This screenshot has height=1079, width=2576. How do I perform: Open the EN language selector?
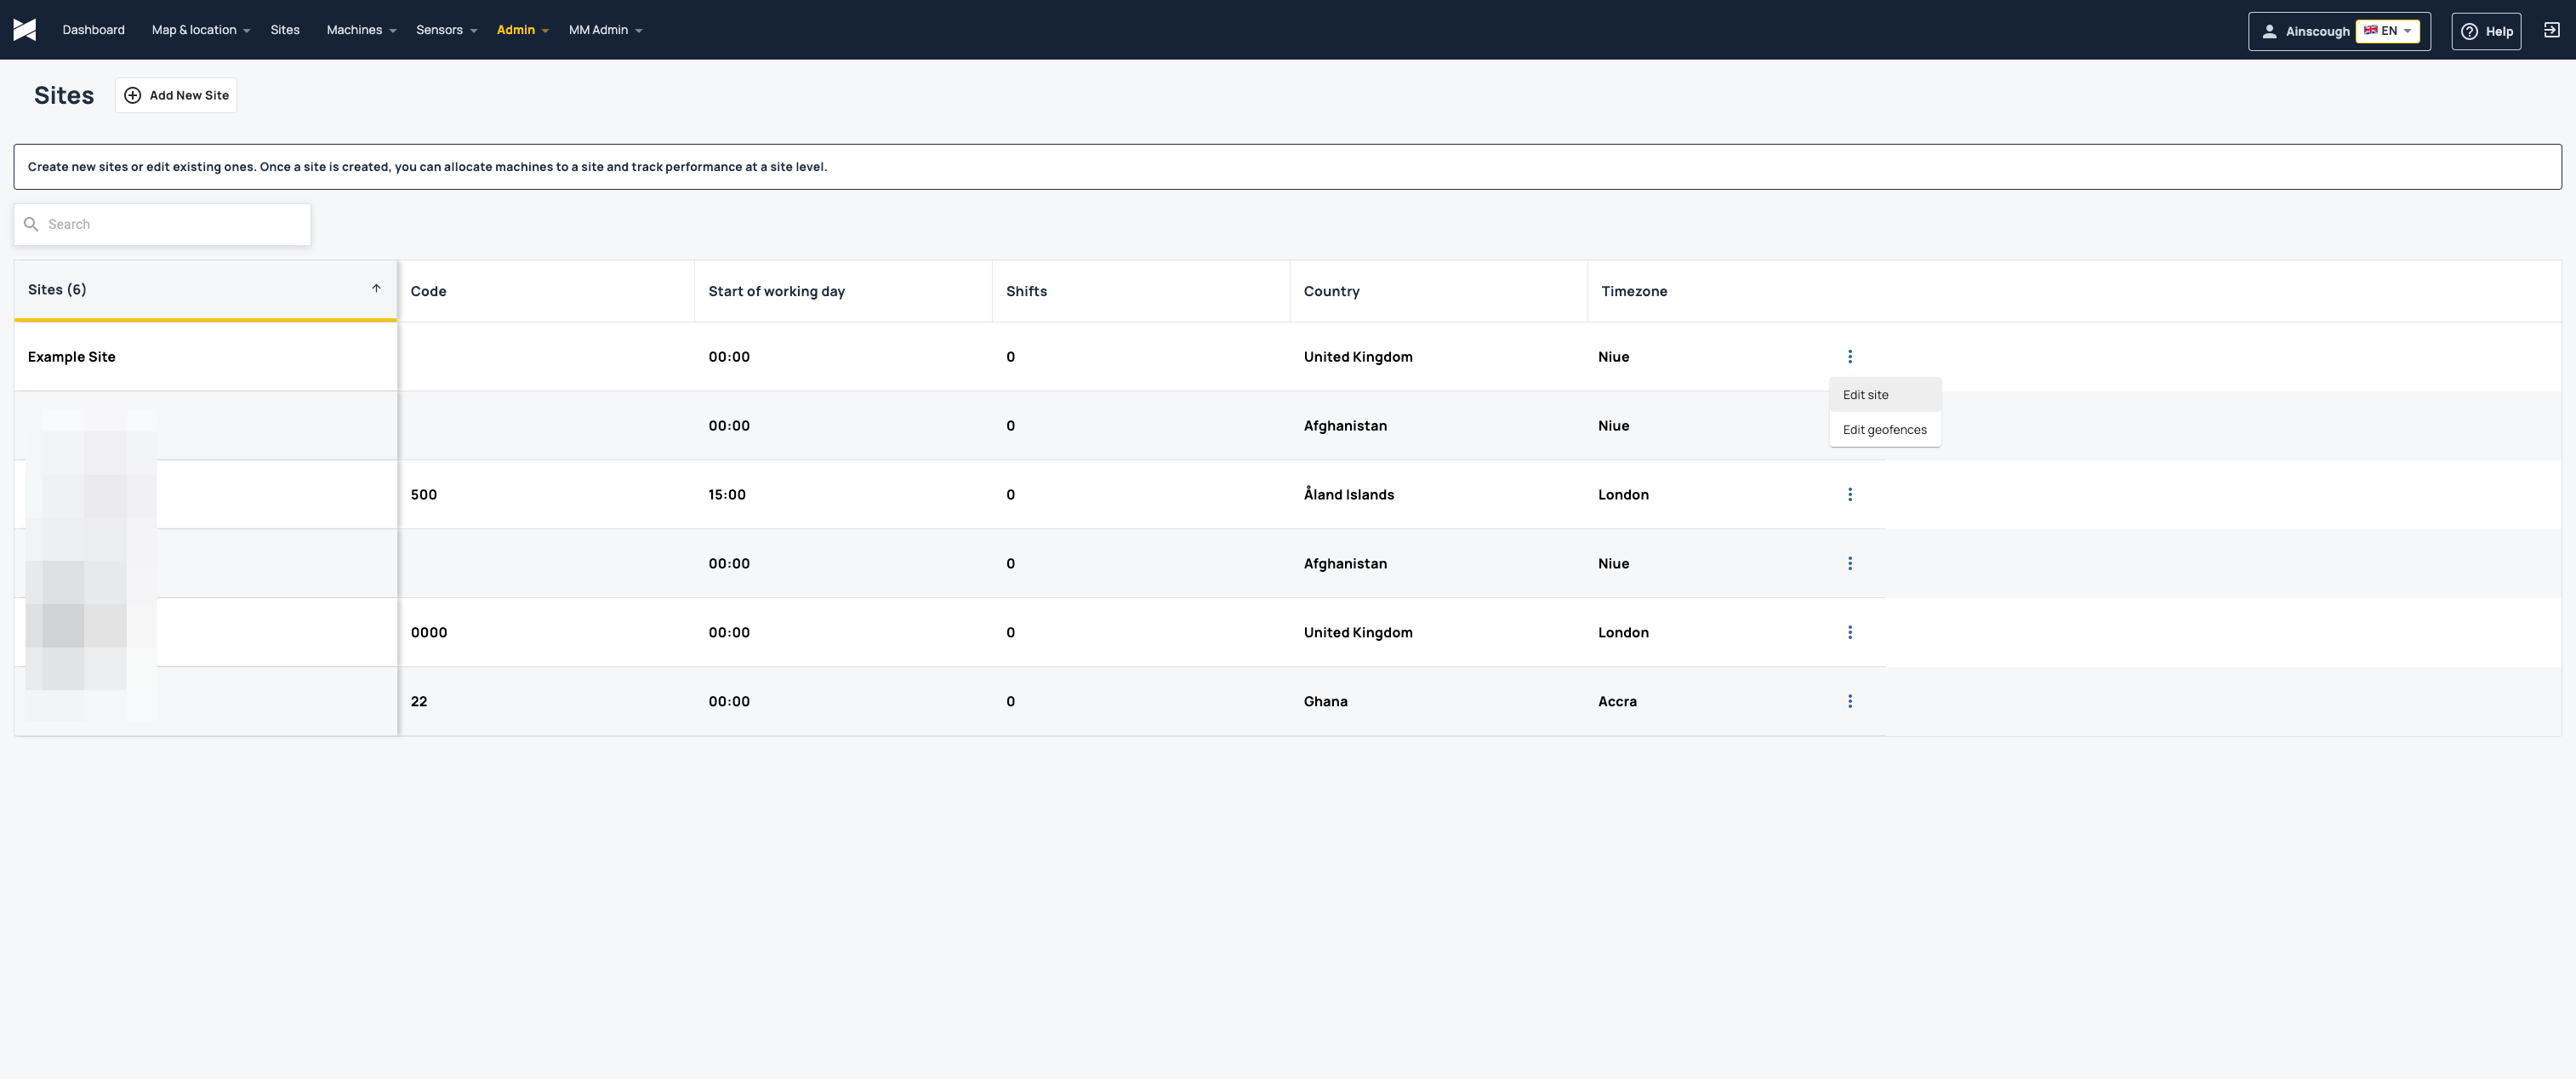coord(2387,31)
